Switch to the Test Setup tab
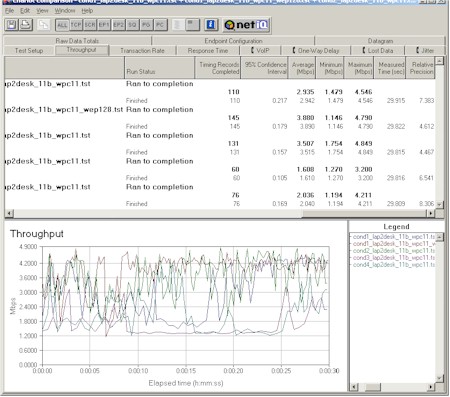 coord(29,51)
